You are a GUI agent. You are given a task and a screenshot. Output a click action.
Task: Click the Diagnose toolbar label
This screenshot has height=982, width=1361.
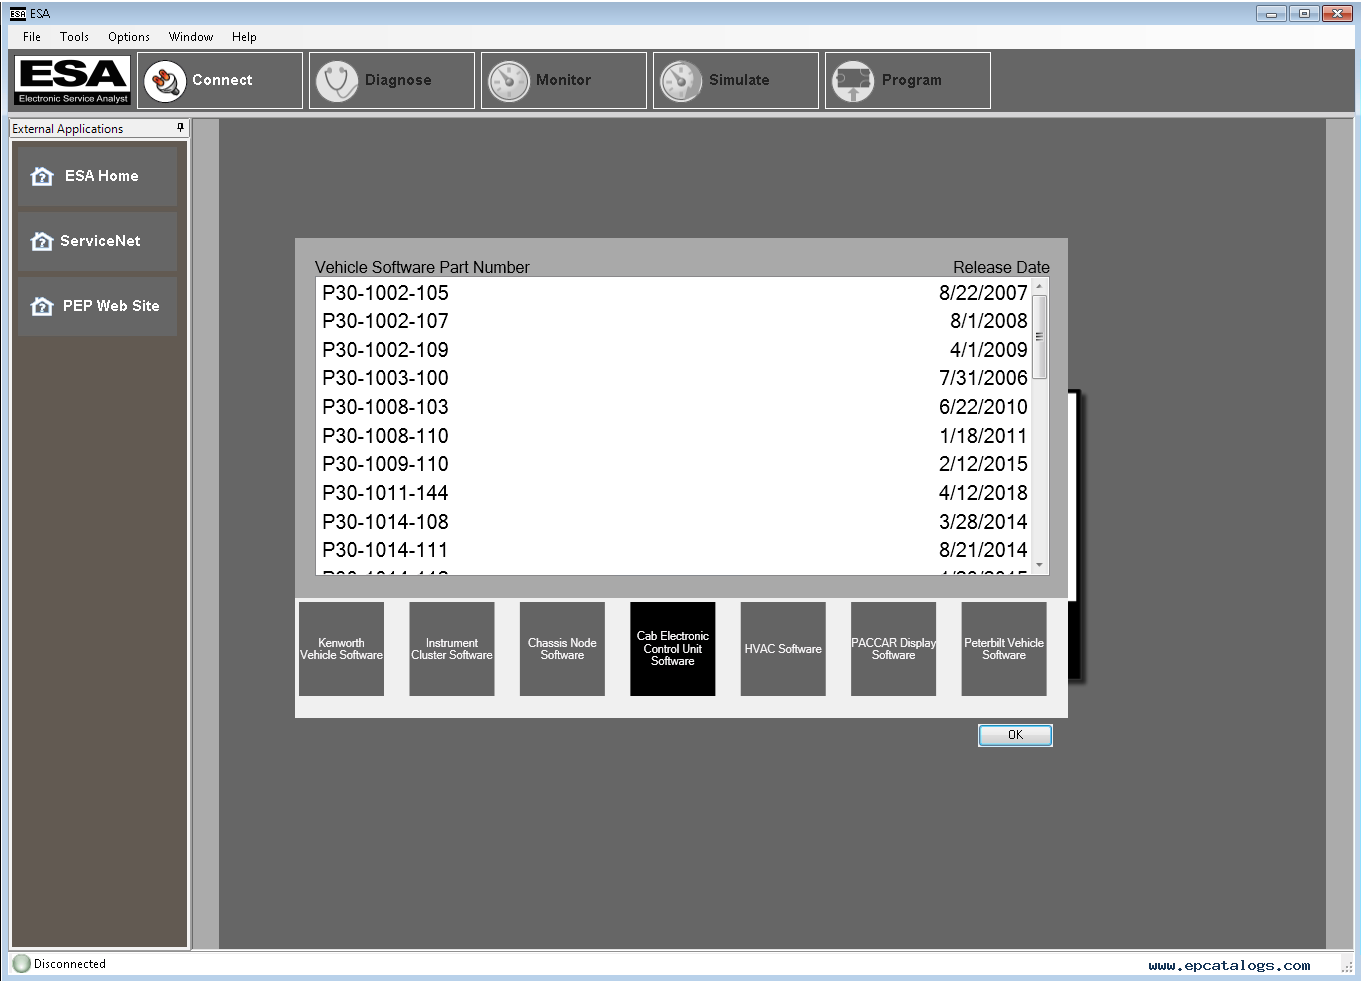[398, 80]
